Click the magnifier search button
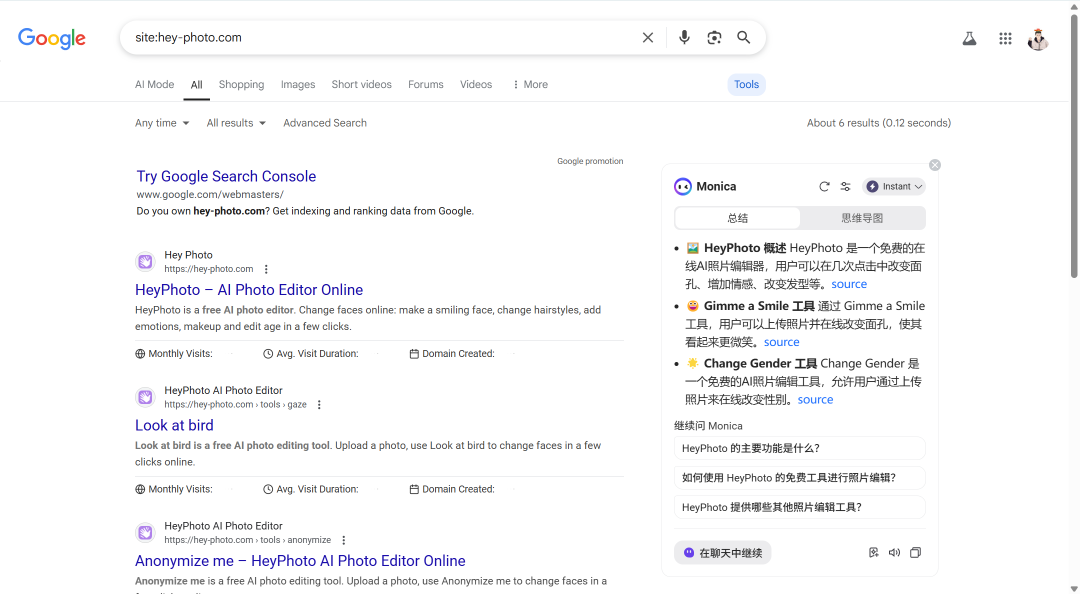This screenshot has width=1080, height=594. tap(744, 37)
